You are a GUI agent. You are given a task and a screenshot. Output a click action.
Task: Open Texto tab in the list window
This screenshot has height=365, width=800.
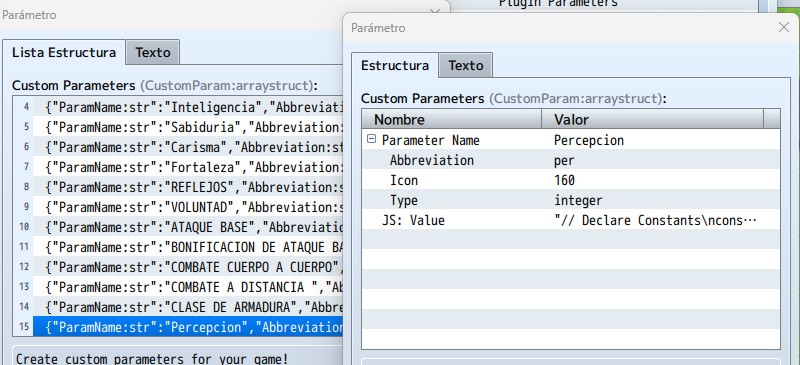153,53
